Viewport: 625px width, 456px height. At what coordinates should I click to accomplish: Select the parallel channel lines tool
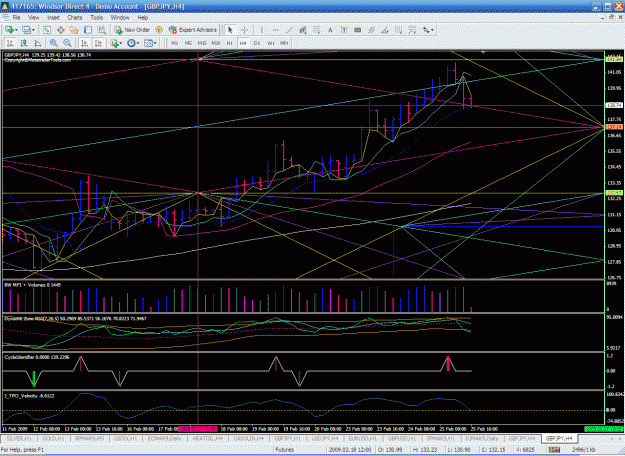pyautogui.click(x=371, y=30)
